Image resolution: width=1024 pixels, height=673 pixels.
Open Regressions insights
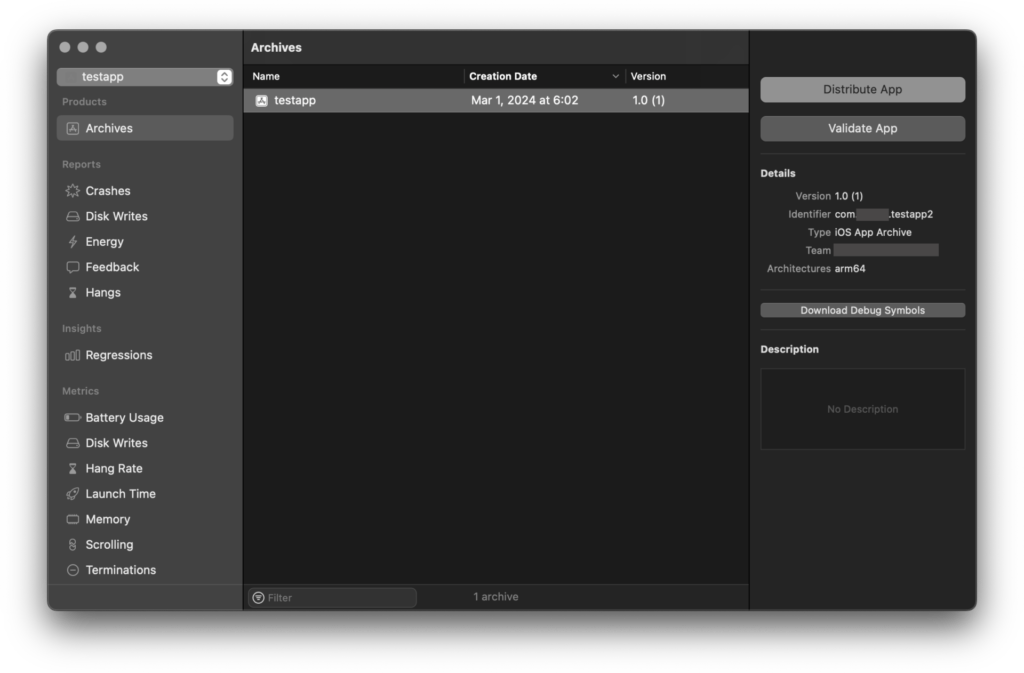pos(145,356)
